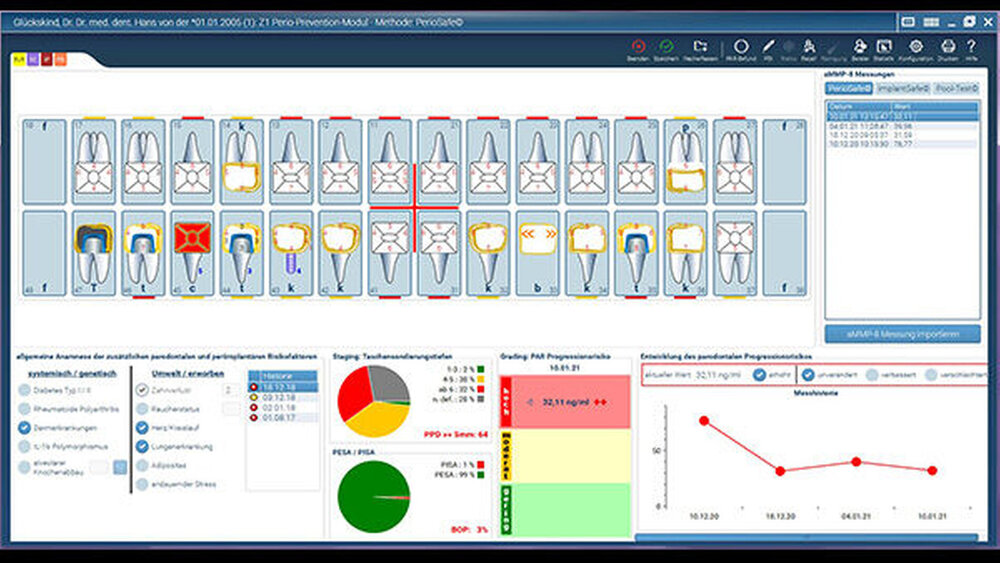Screen dimensions: 1000x563
Task: Enable the Diabetes Typ risk factor
Action: (23, 391)
